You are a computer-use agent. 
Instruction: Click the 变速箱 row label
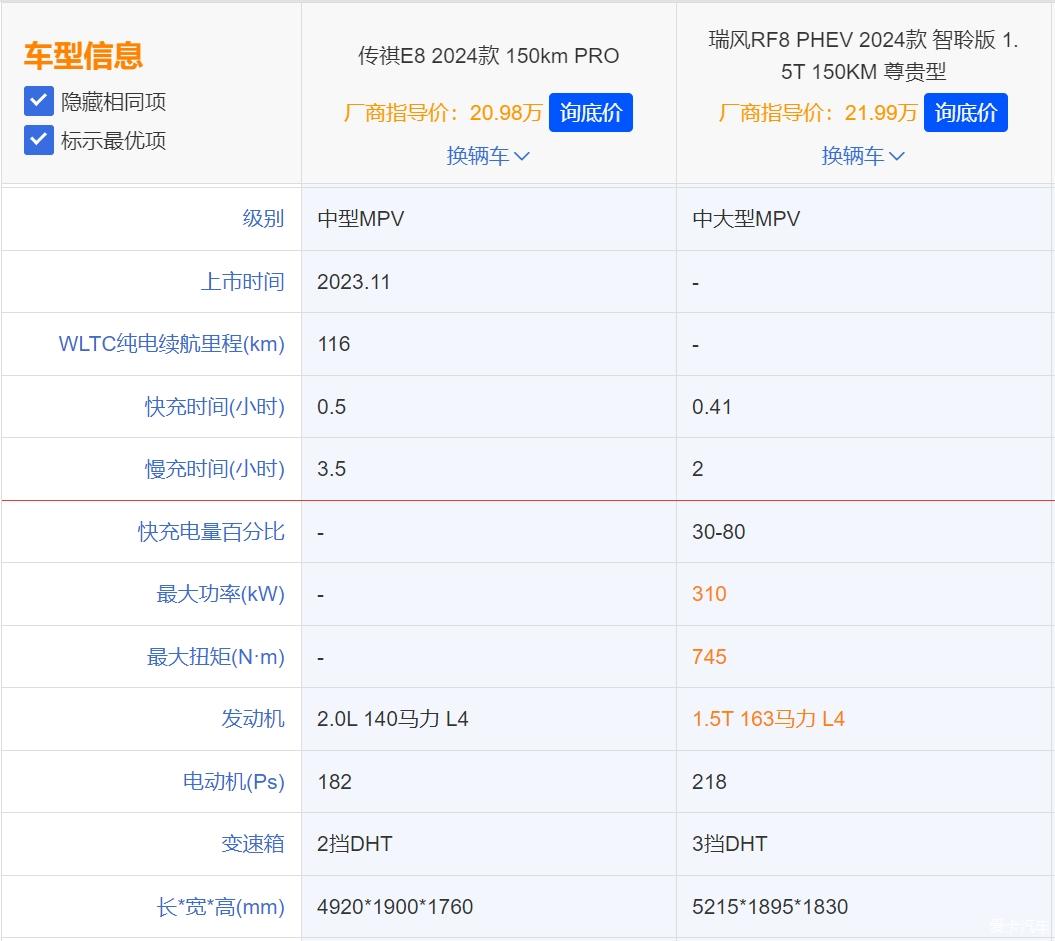253,844
